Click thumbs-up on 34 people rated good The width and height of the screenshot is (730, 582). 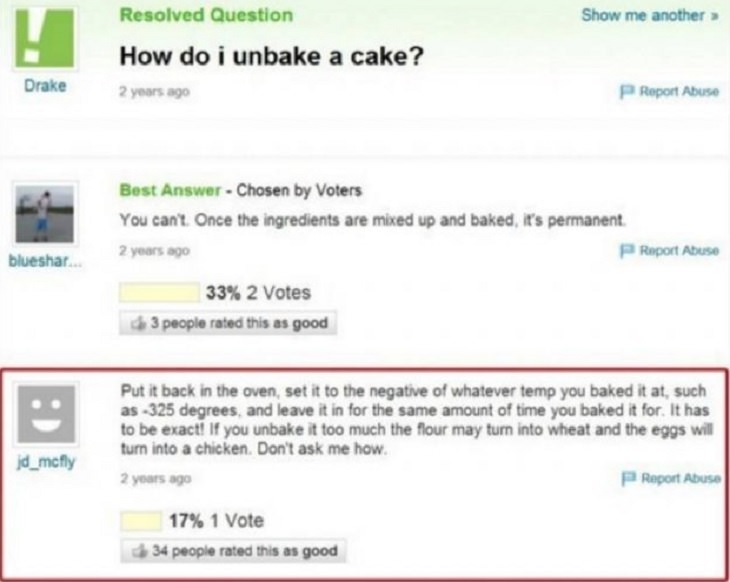coord(140,551)
